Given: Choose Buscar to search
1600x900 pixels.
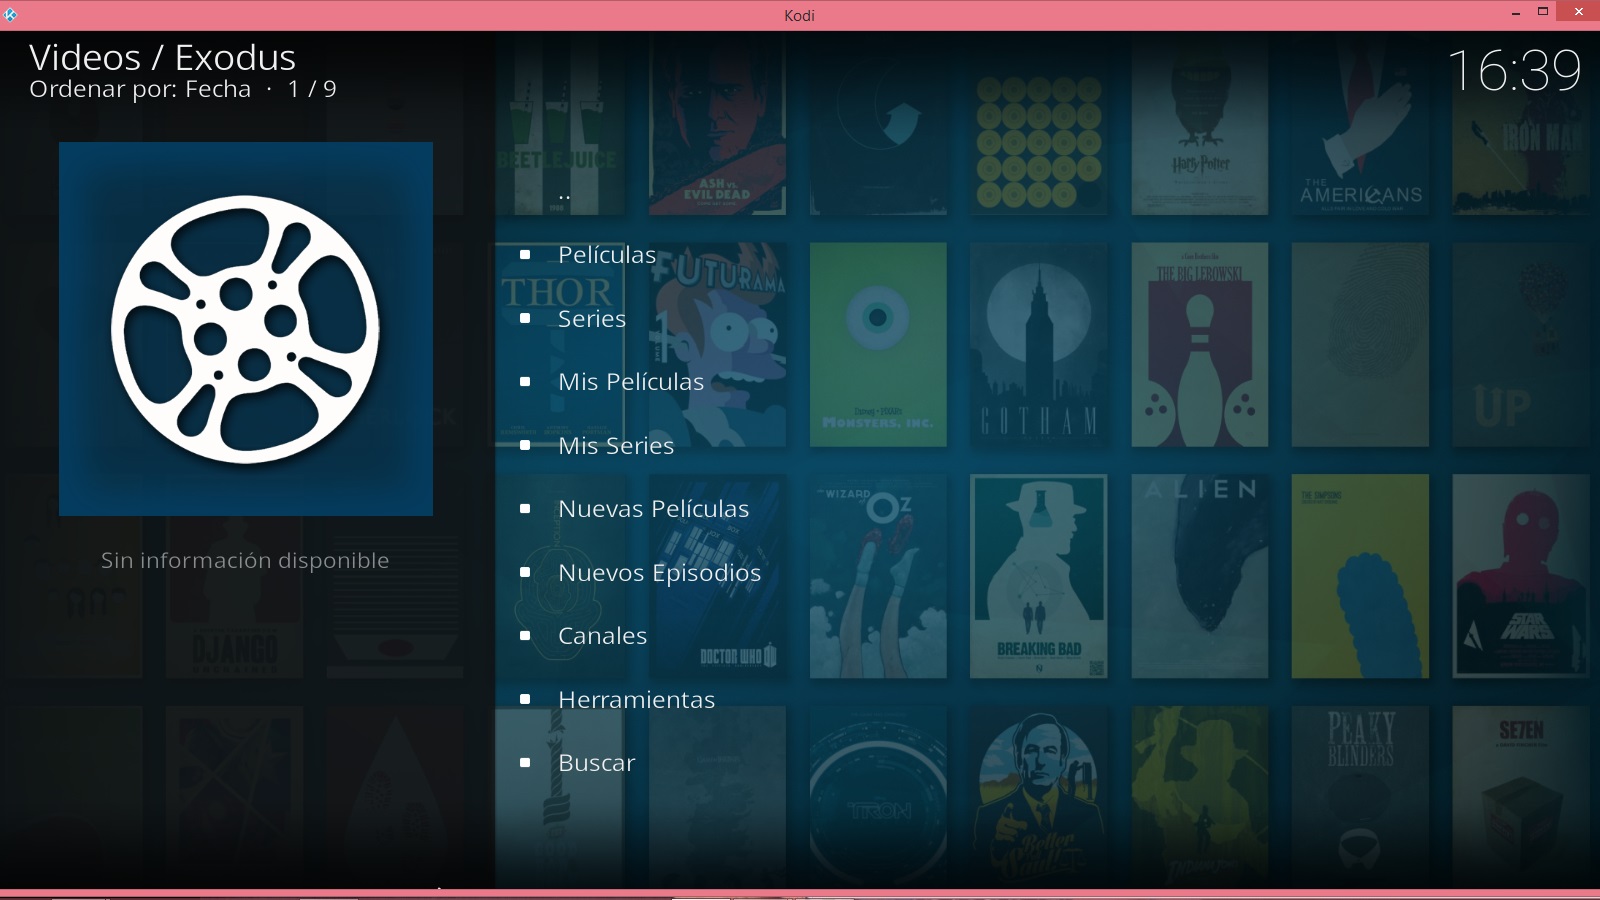Looking at the screenshot, I should (597, 763).
